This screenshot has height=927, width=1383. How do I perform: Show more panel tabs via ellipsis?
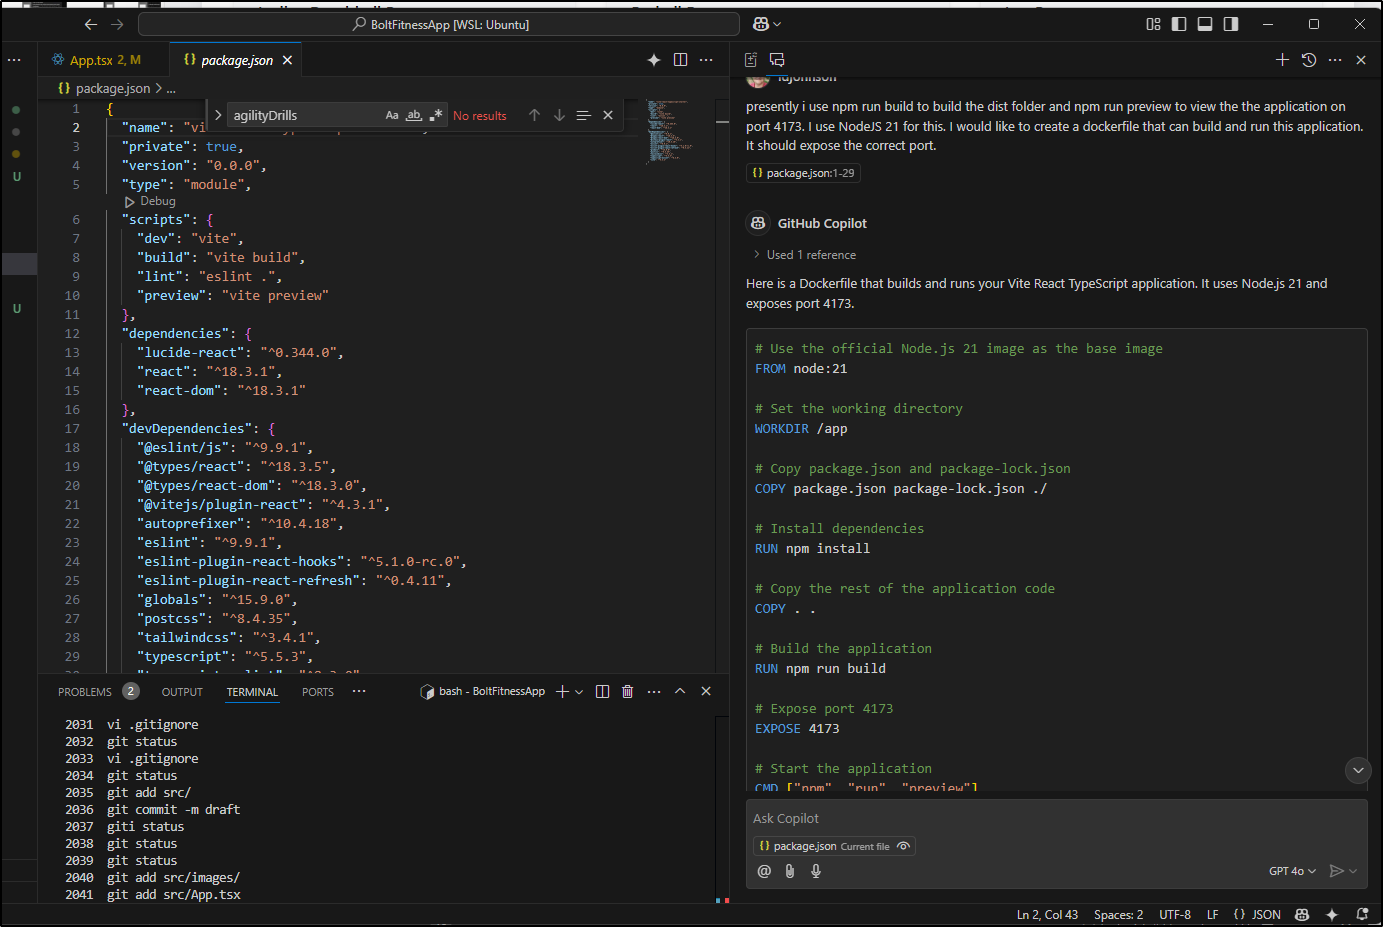click(359, 691)
